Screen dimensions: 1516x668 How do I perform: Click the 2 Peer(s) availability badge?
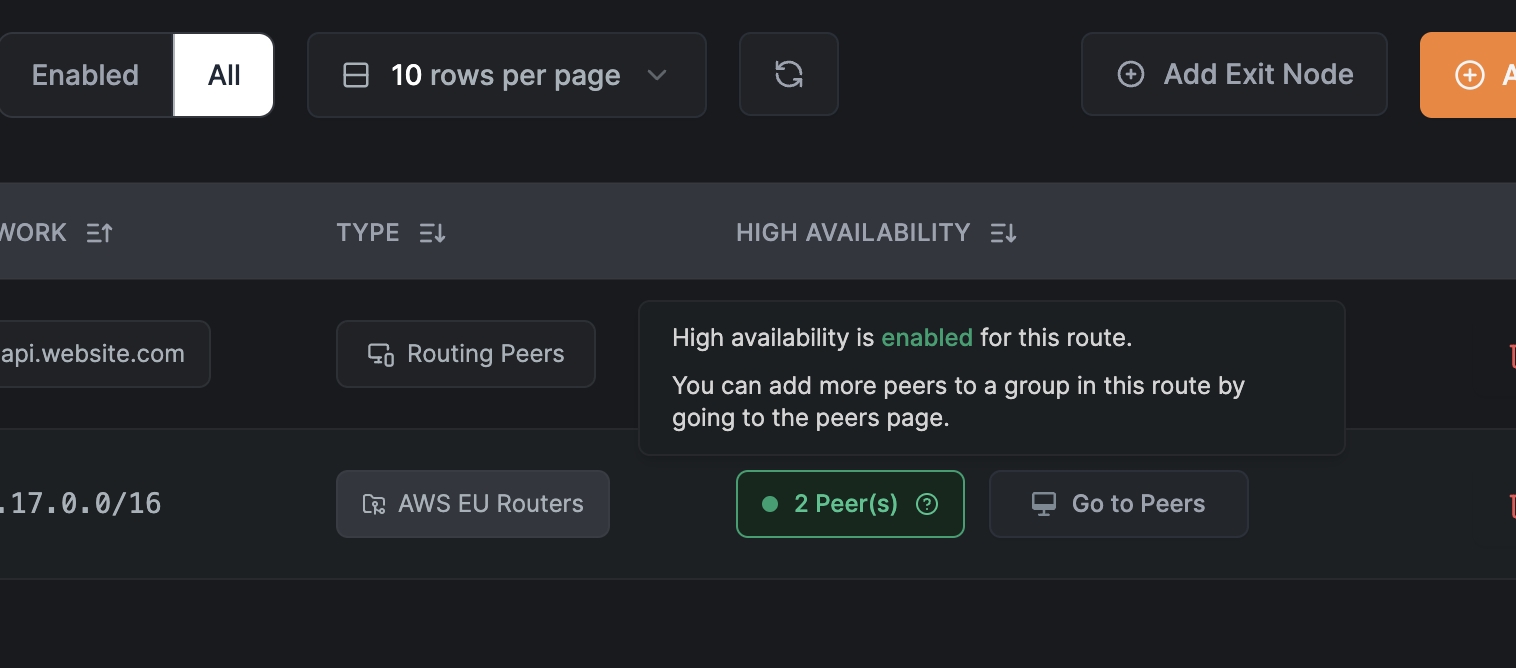(850, 504)
